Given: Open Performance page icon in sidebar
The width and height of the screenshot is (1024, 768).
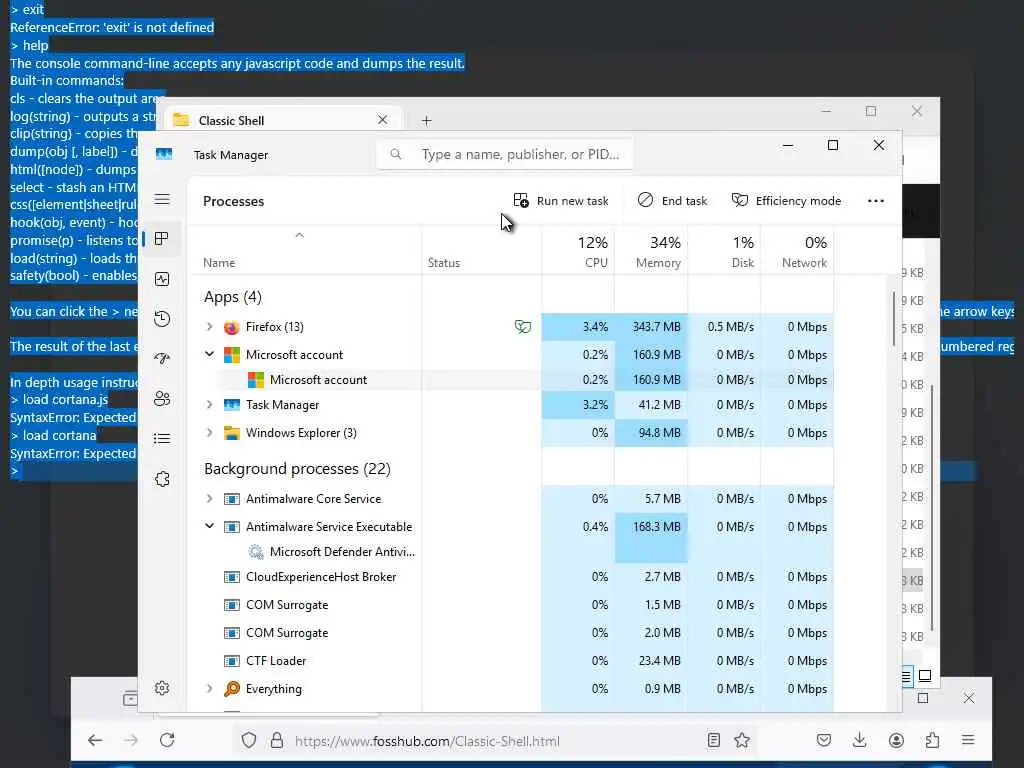Looking at the screenshot, I should click(x=162, y=279).
